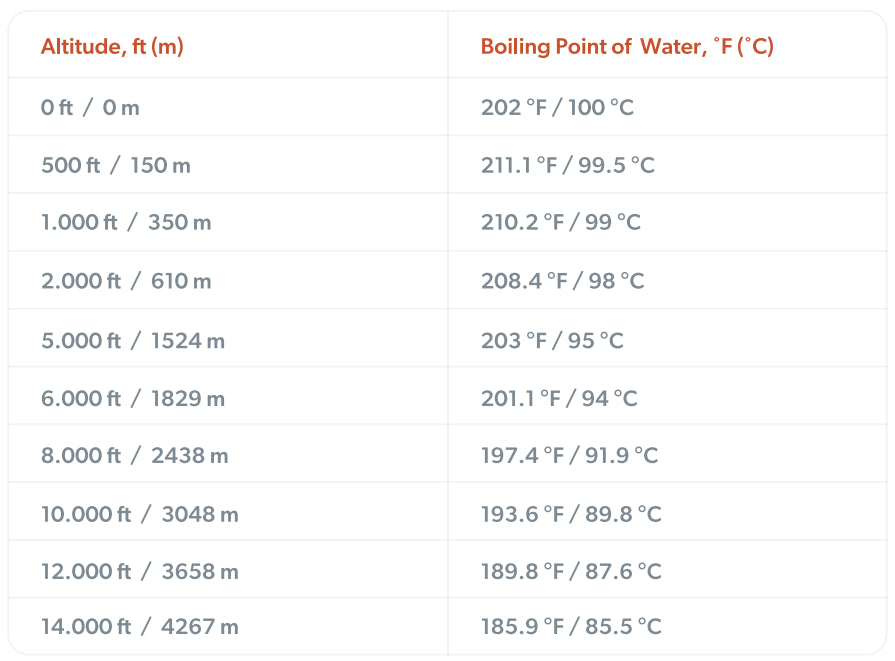Screen dimensions: 895x661
Task: Click the Boiling Point of Water header
Action: (x=627, y=46)
